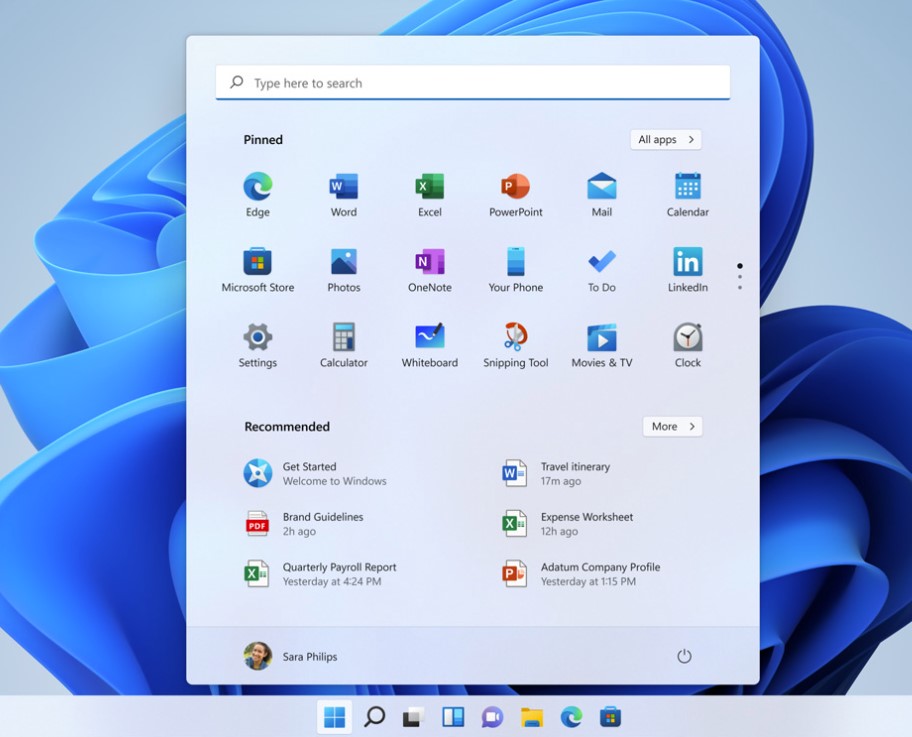Open File Explorer from the taskbar

(x=531, y=716)
